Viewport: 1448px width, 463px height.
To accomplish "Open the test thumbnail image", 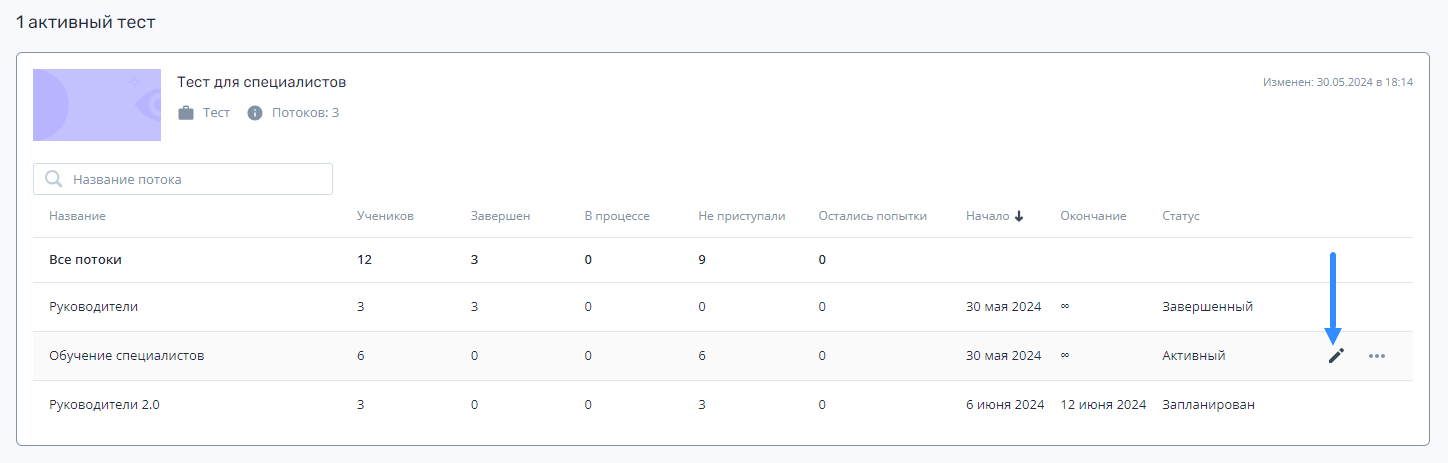I will pyautogui.click(x=97, y=105).
